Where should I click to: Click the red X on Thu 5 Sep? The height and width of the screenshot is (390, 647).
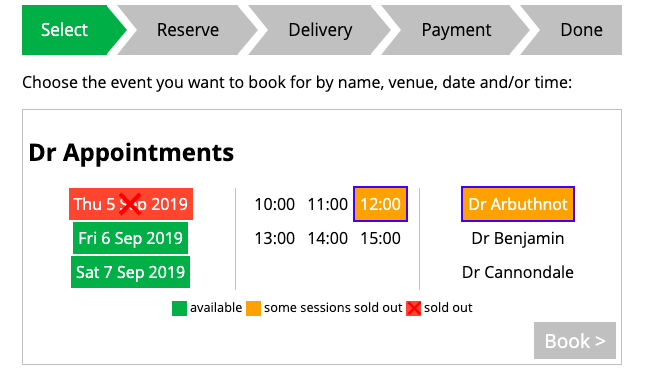tap(130, 204)
